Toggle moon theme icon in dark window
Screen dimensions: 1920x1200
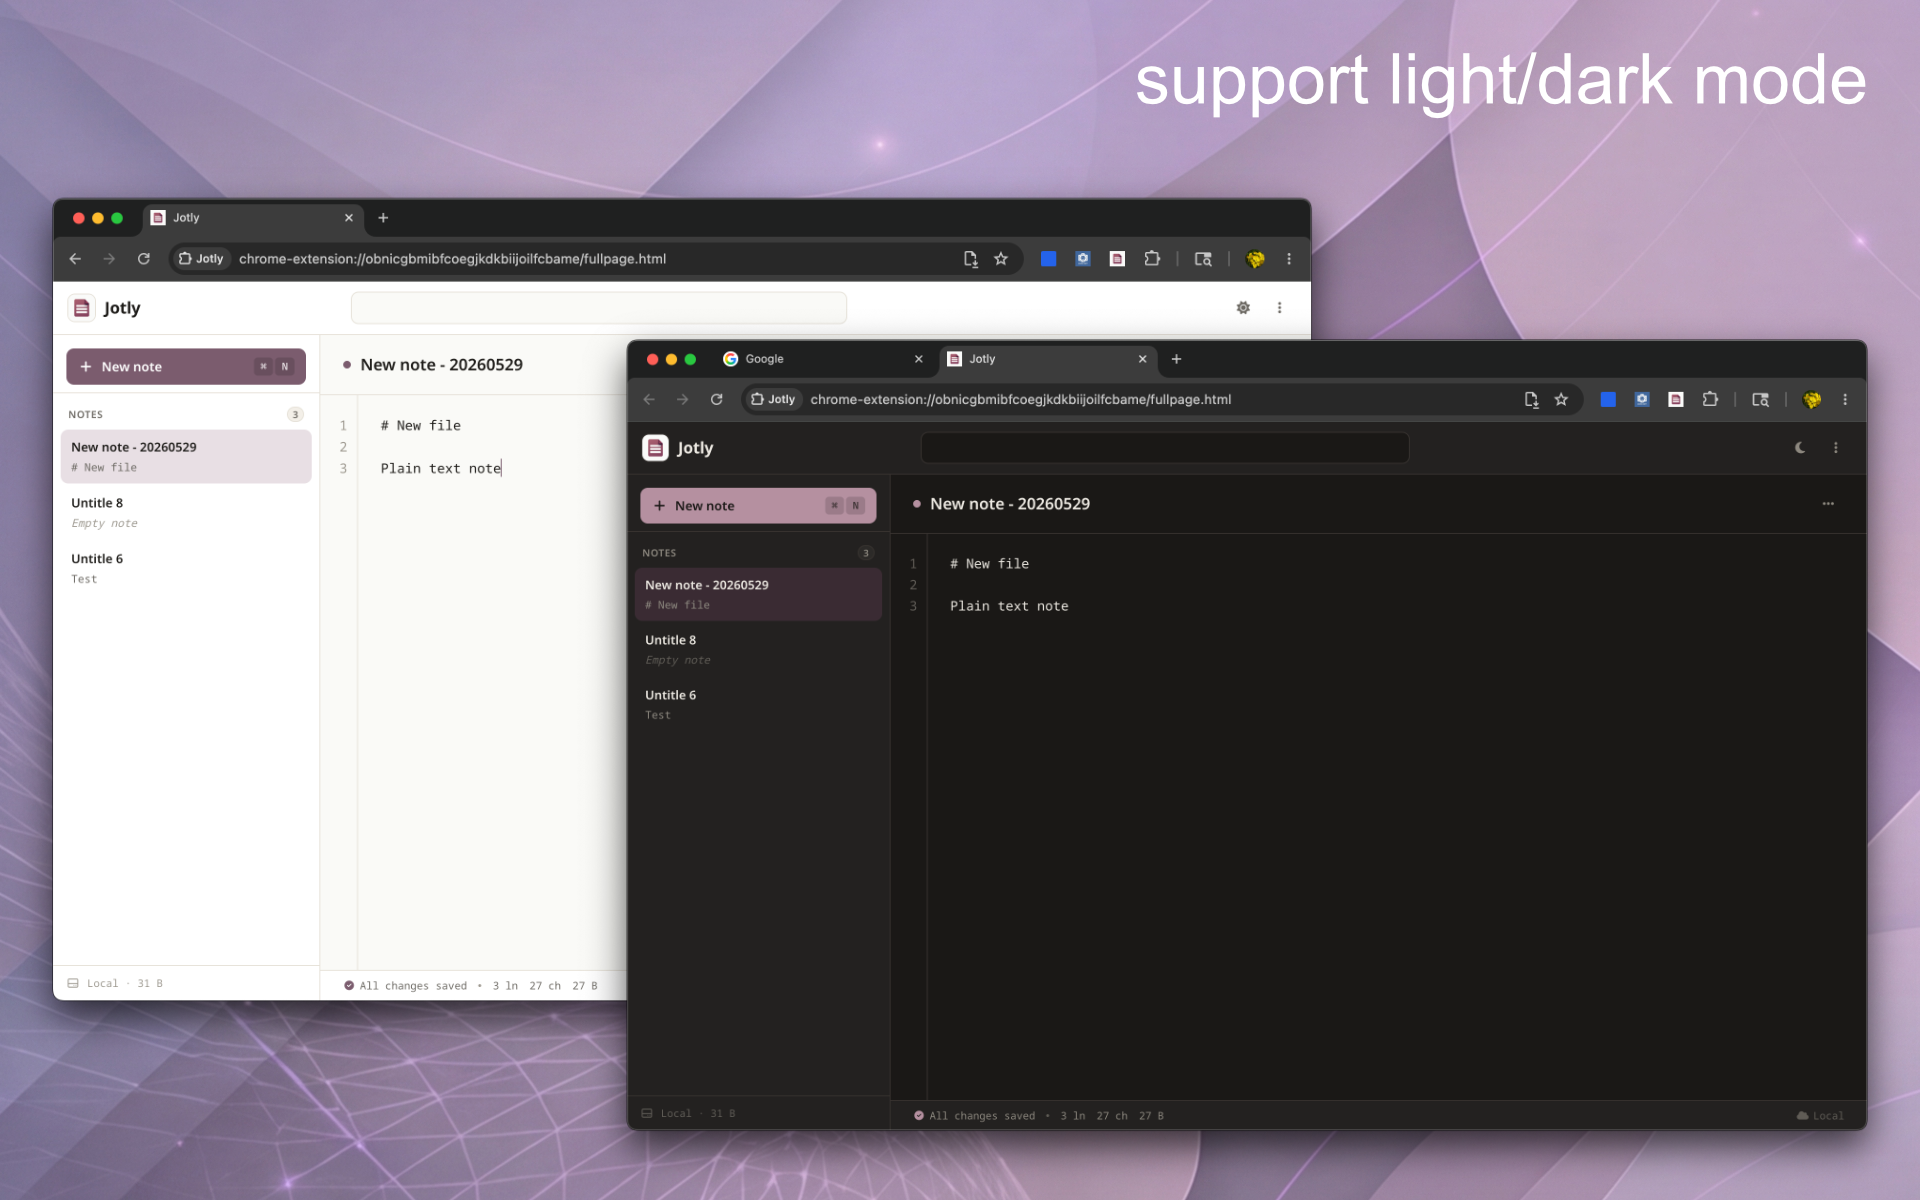click(x=1800, y=448)
